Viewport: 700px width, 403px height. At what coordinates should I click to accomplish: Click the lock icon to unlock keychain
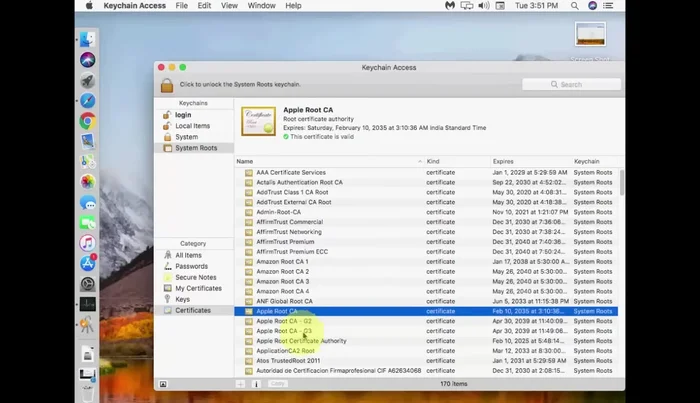(x=167, y=85)
